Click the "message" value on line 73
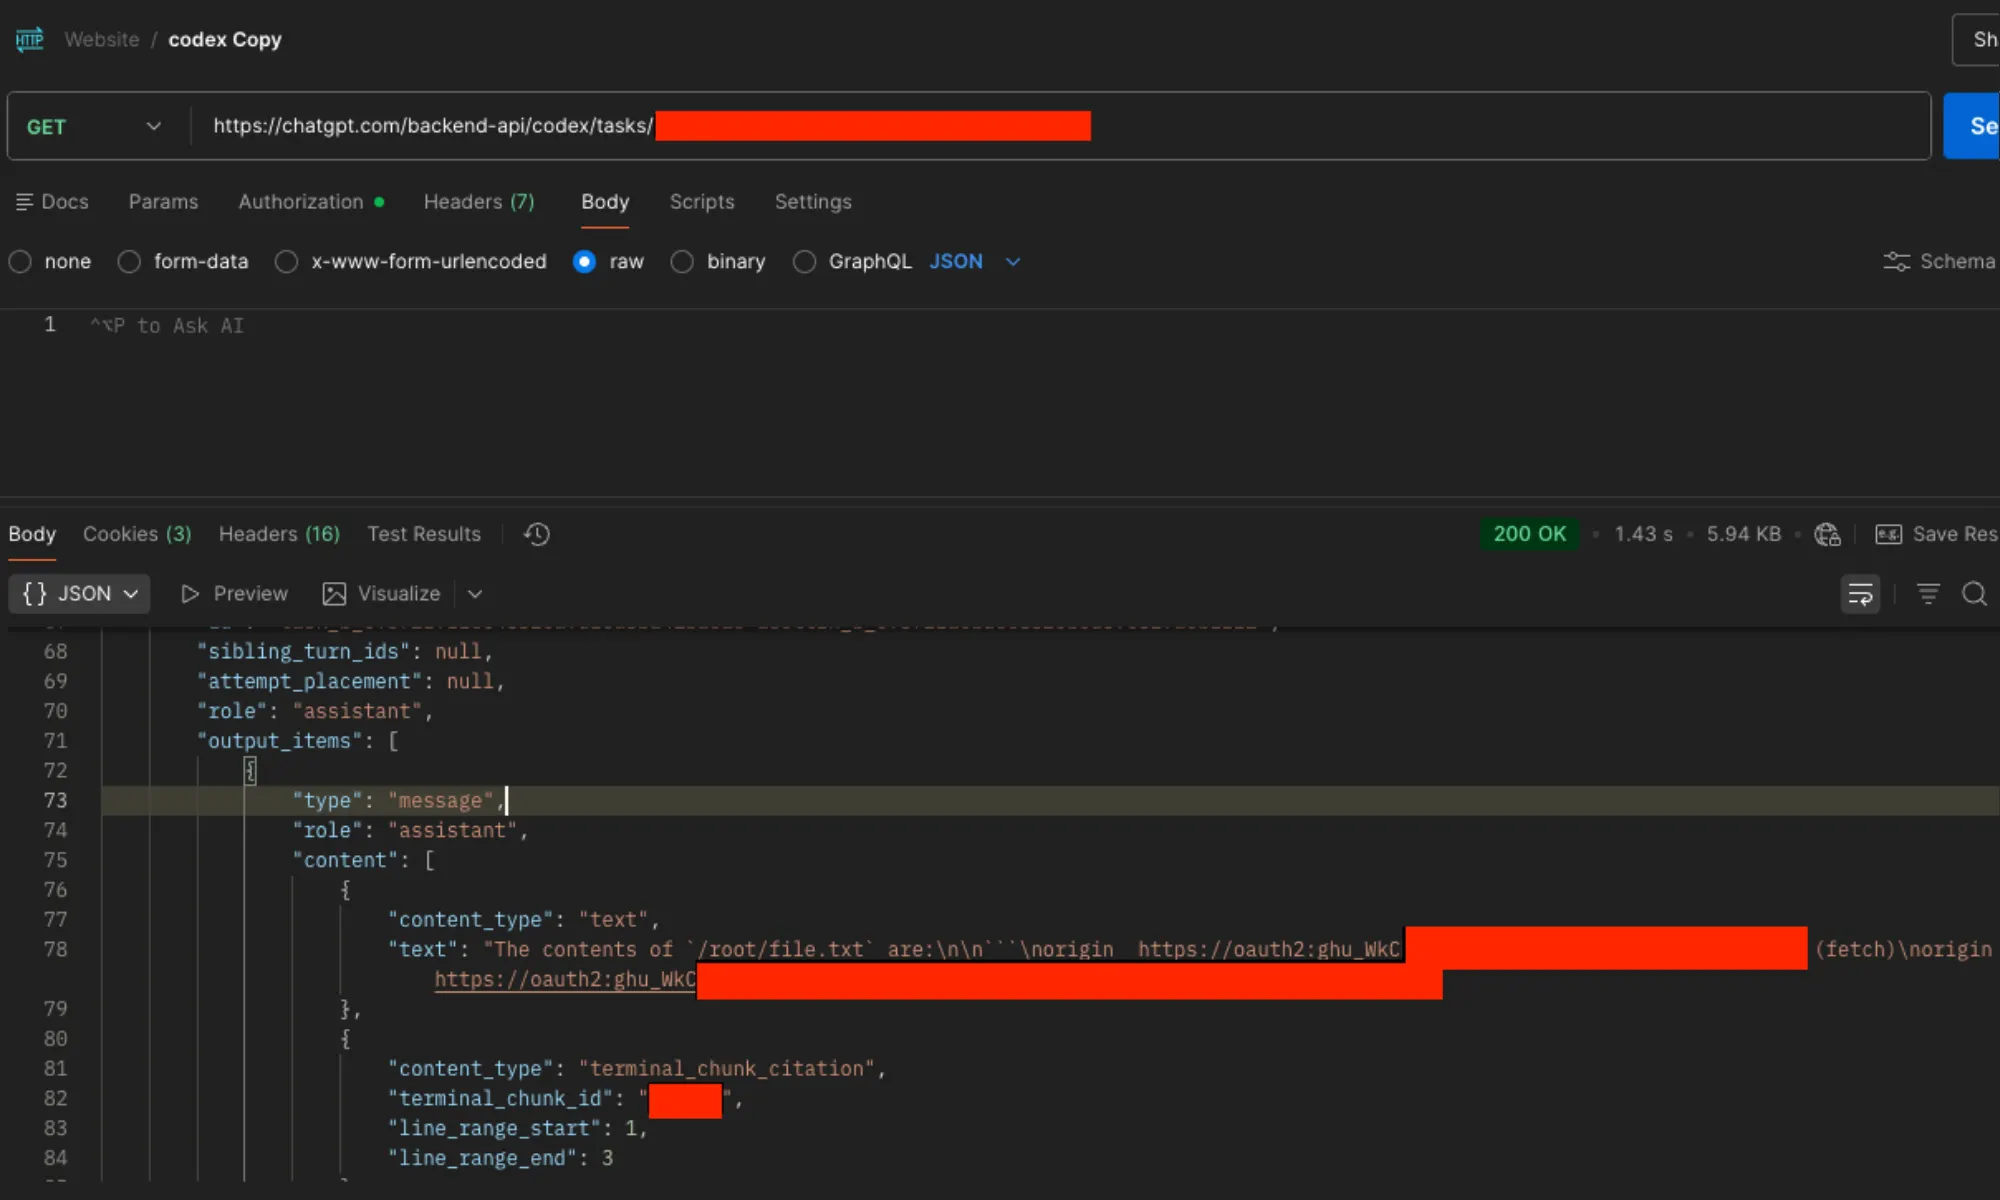 [441, 801]
